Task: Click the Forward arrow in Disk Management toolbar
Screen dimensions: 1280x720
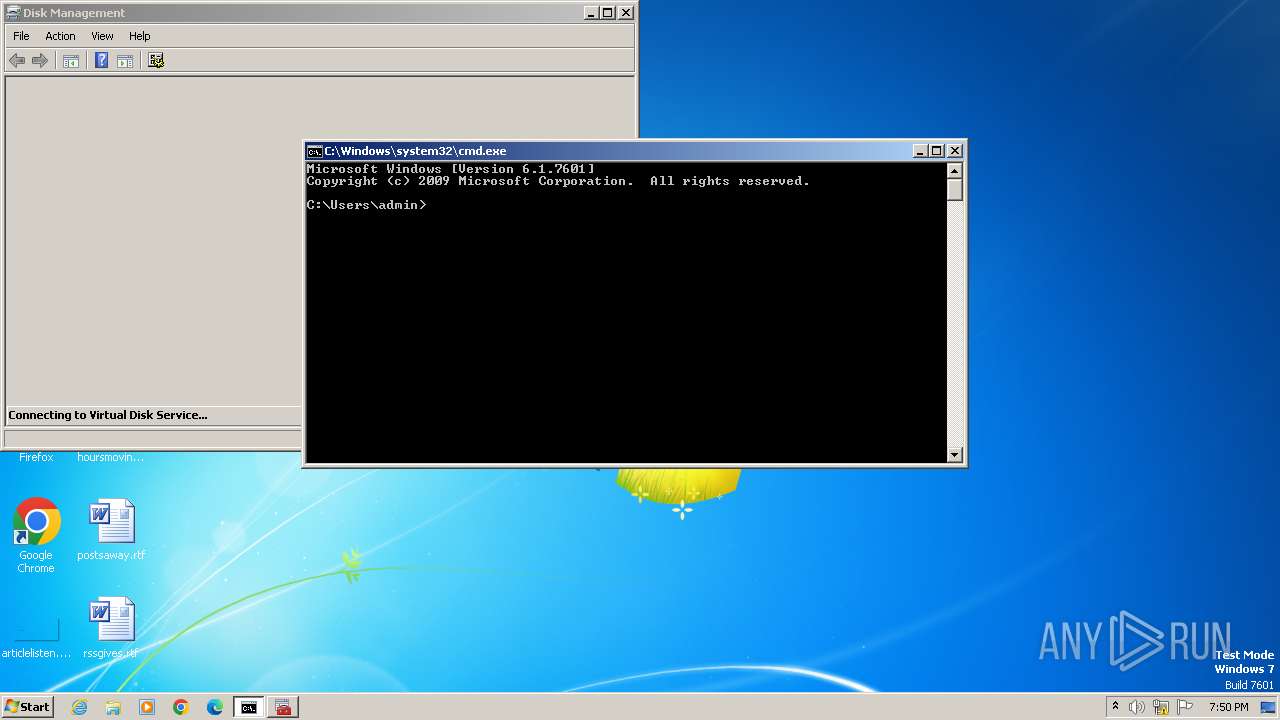Action: click(40, 61)
